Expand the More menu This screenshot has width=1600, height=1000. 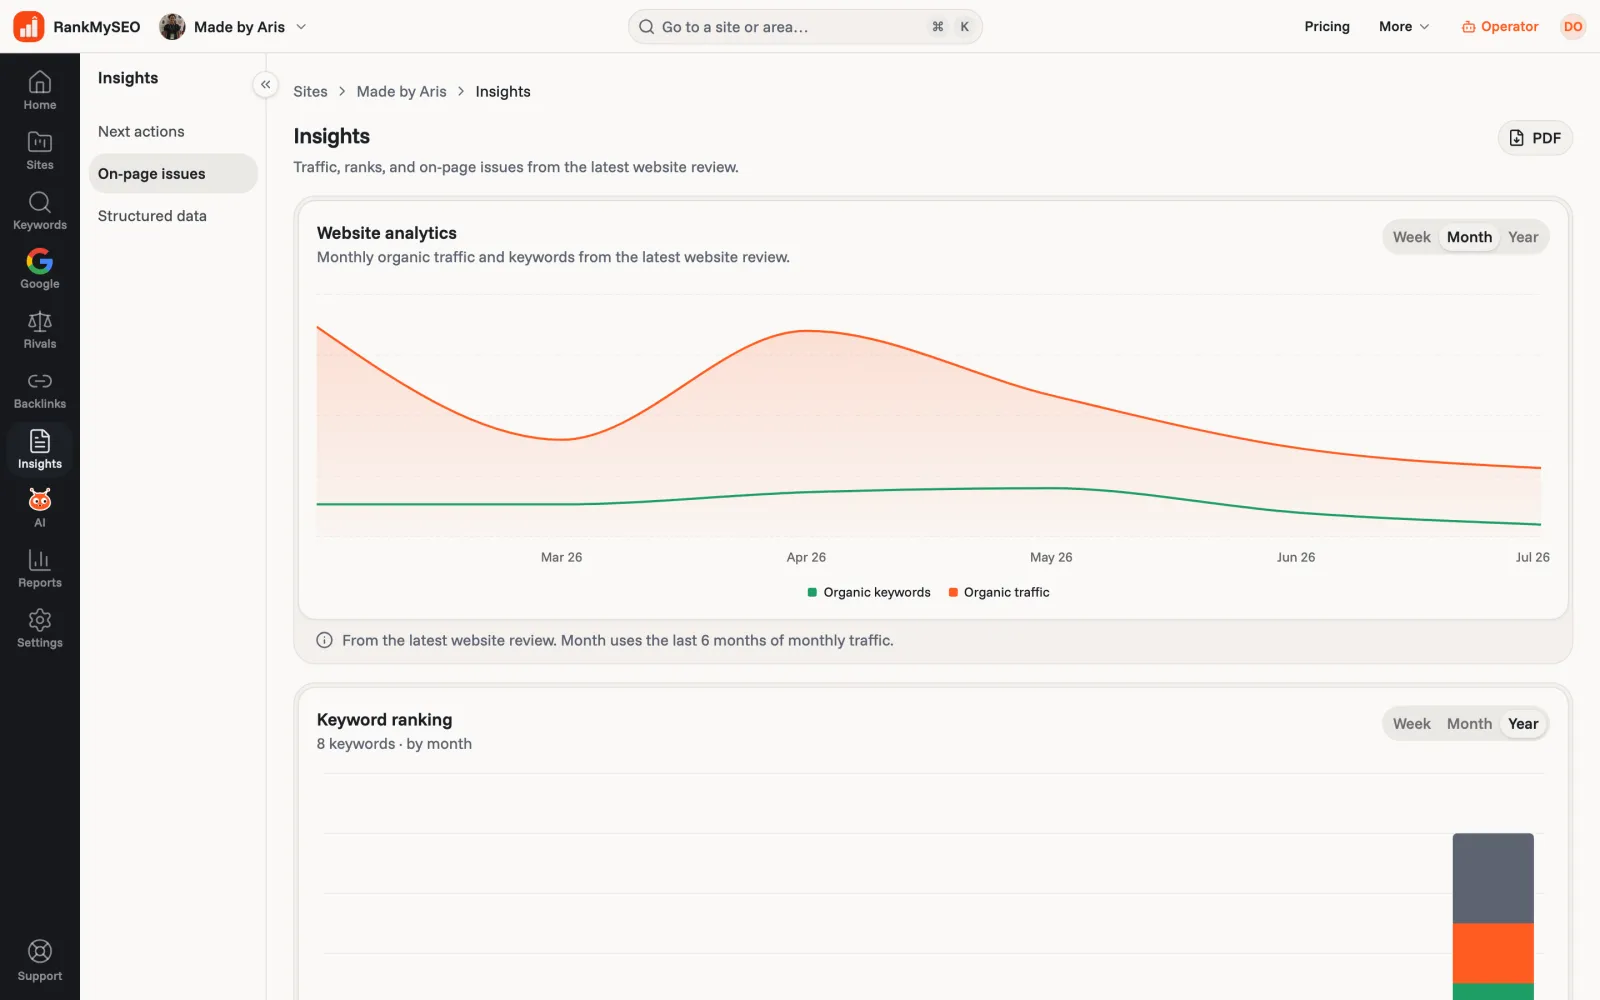[x=1404, y=27]
